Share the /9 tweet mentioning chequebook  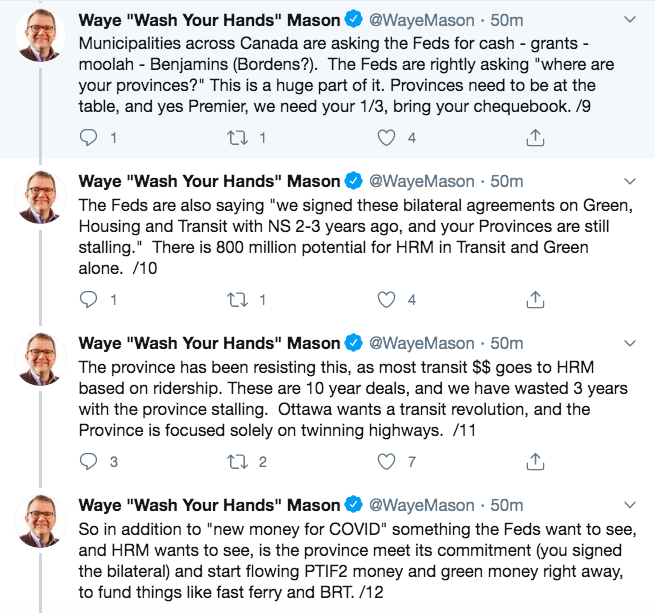[x=534, y=137]
